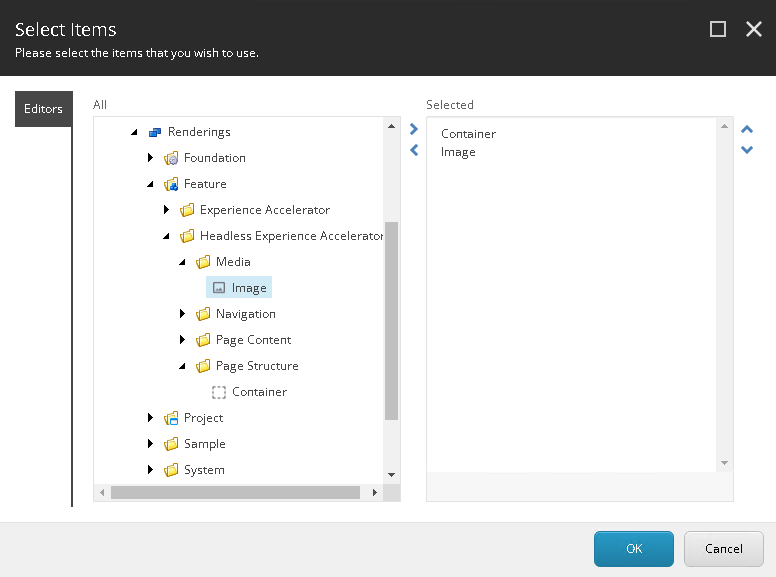Click the System folder icon
776x577 pixels.
(x=171, y=470)
